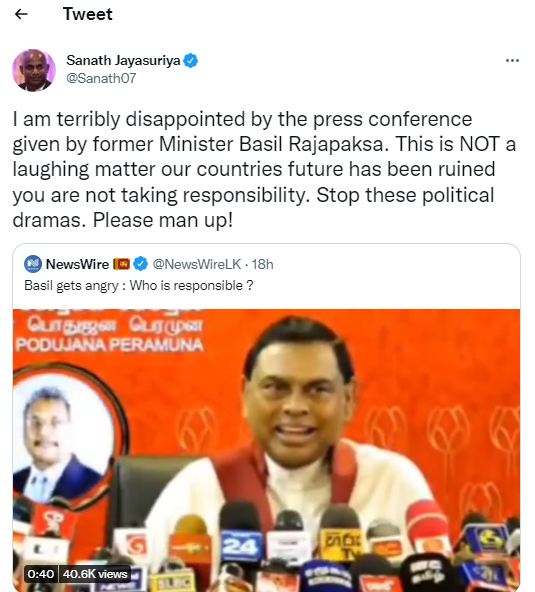Open the NewsWire account name in quoted tweet
Image resolution: width=535 pixels, height=592 pixels.
[77, 264]
